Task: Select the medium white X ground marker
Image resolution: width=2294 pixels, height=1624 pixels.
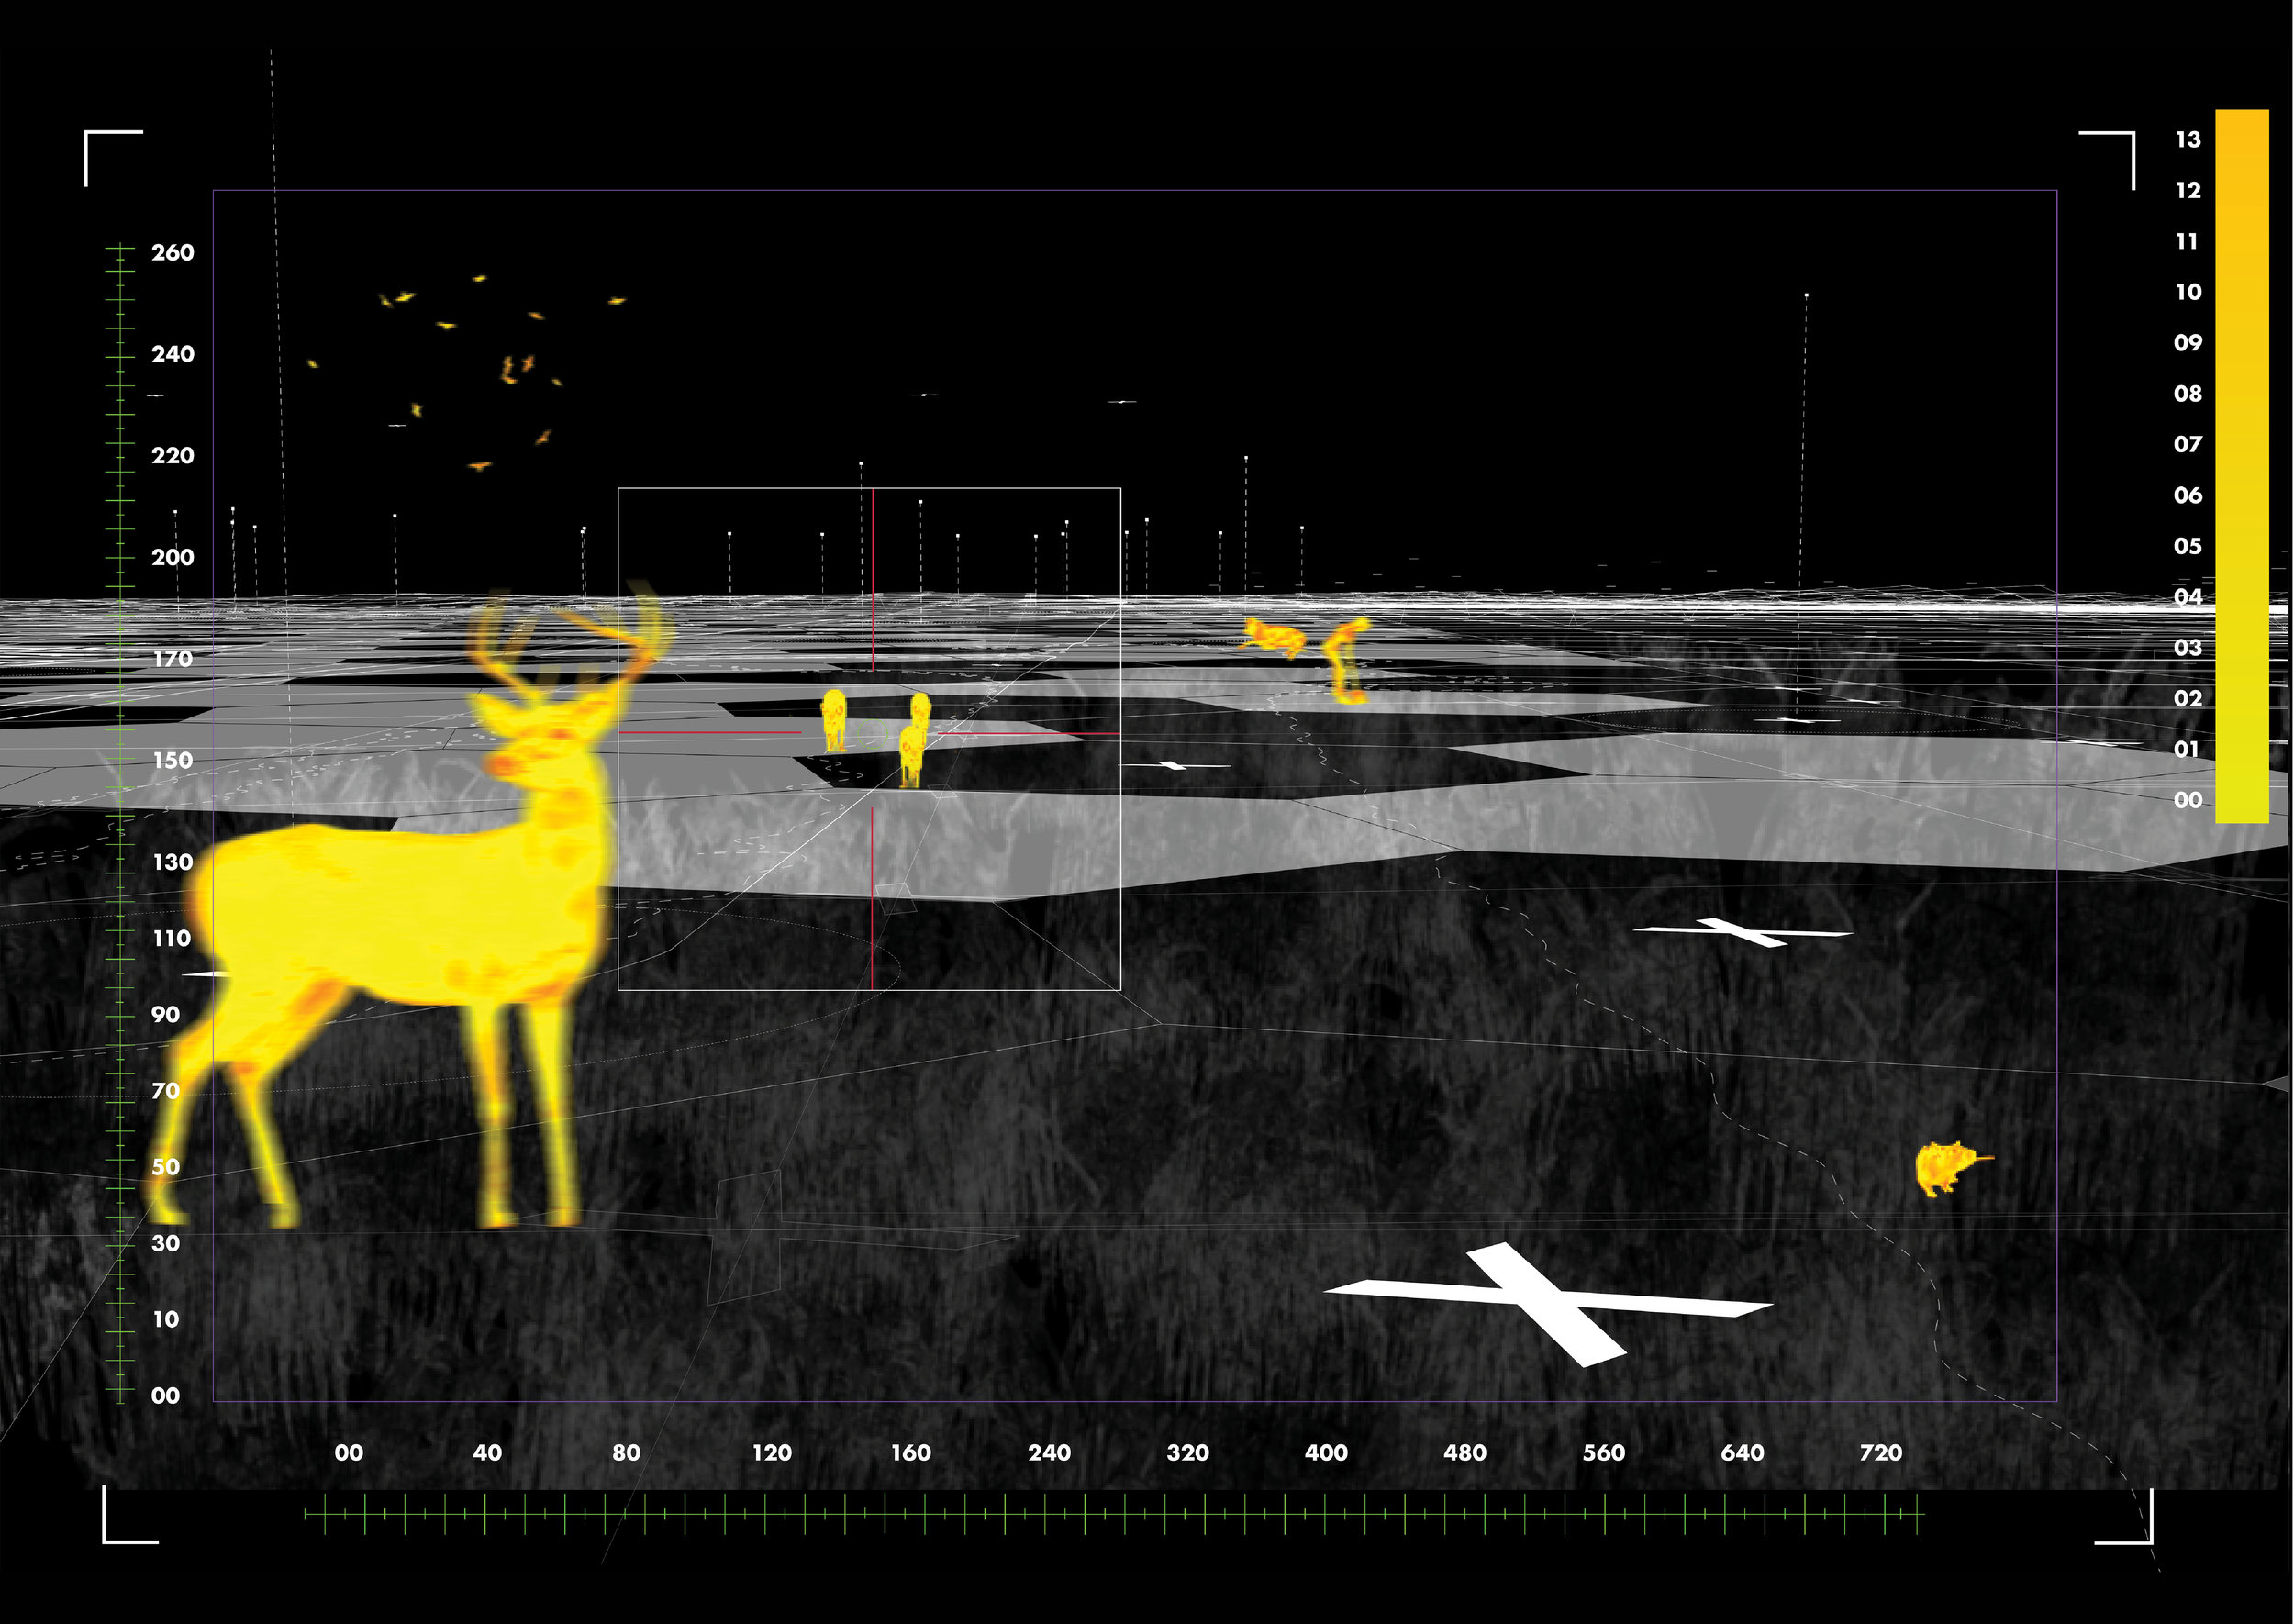Action: click(x=1743, y=932)
